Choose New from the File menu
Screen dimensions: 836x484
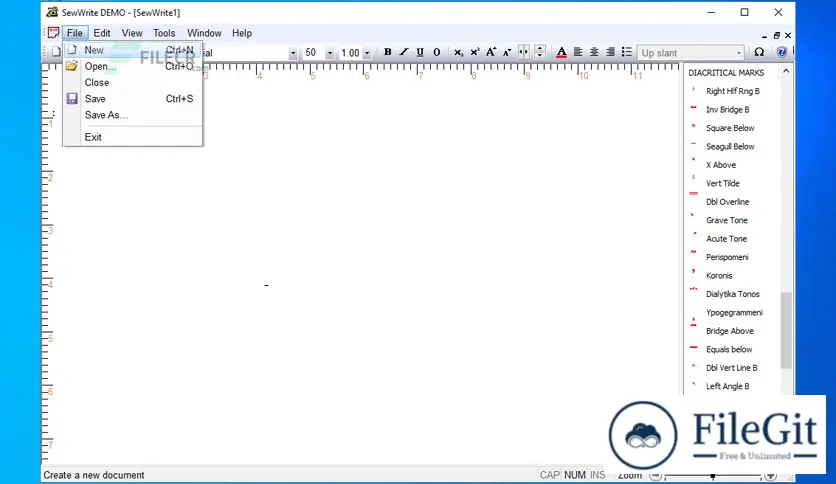(133, 50)
